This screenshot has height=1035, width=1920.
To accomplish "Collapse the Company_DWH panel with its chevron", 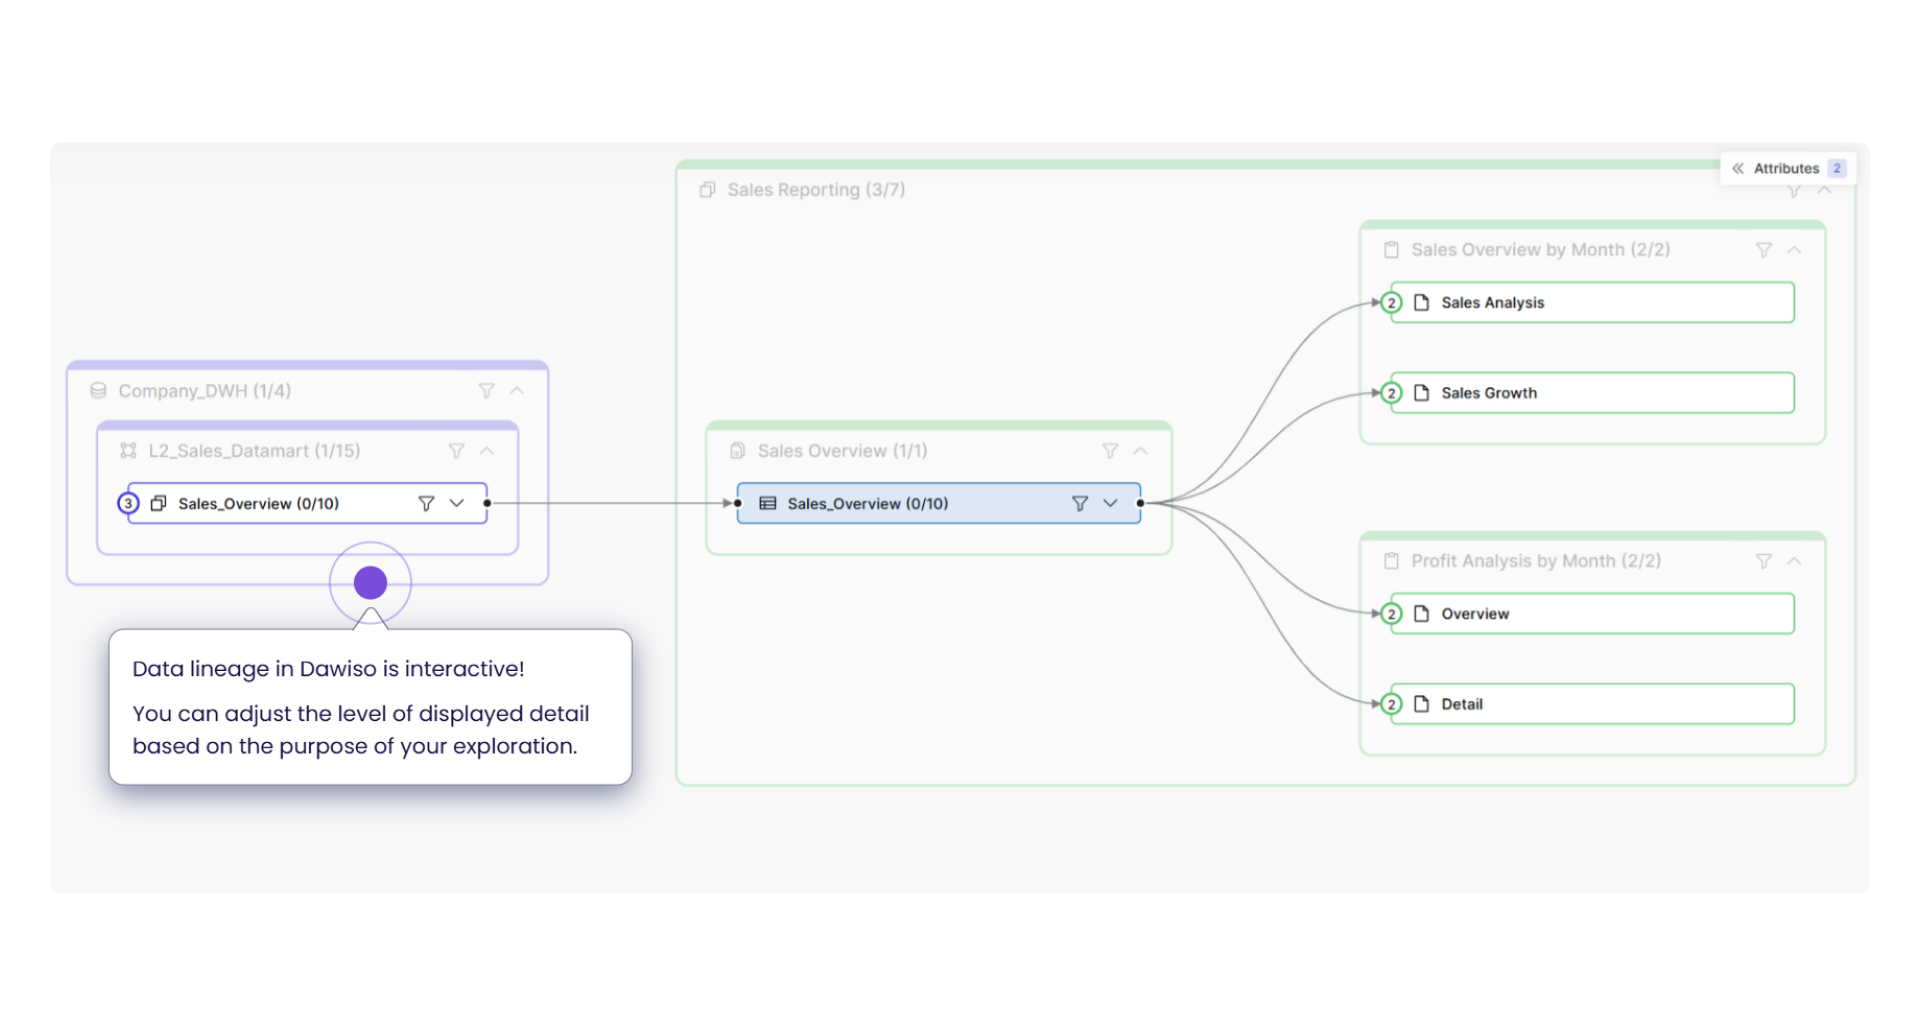I will click(x=518, y=390).
